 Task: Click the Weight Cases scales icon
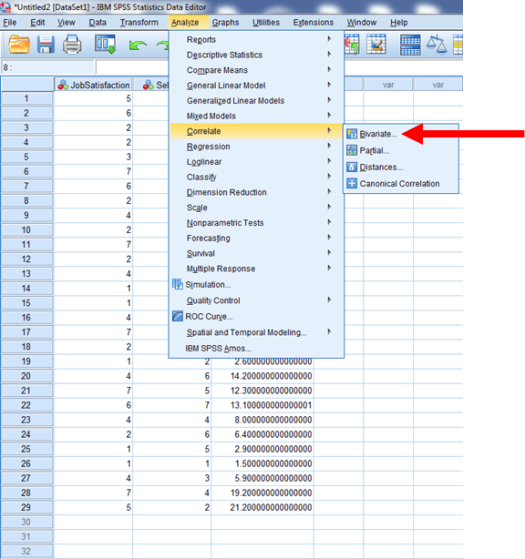tap(437, 45)
